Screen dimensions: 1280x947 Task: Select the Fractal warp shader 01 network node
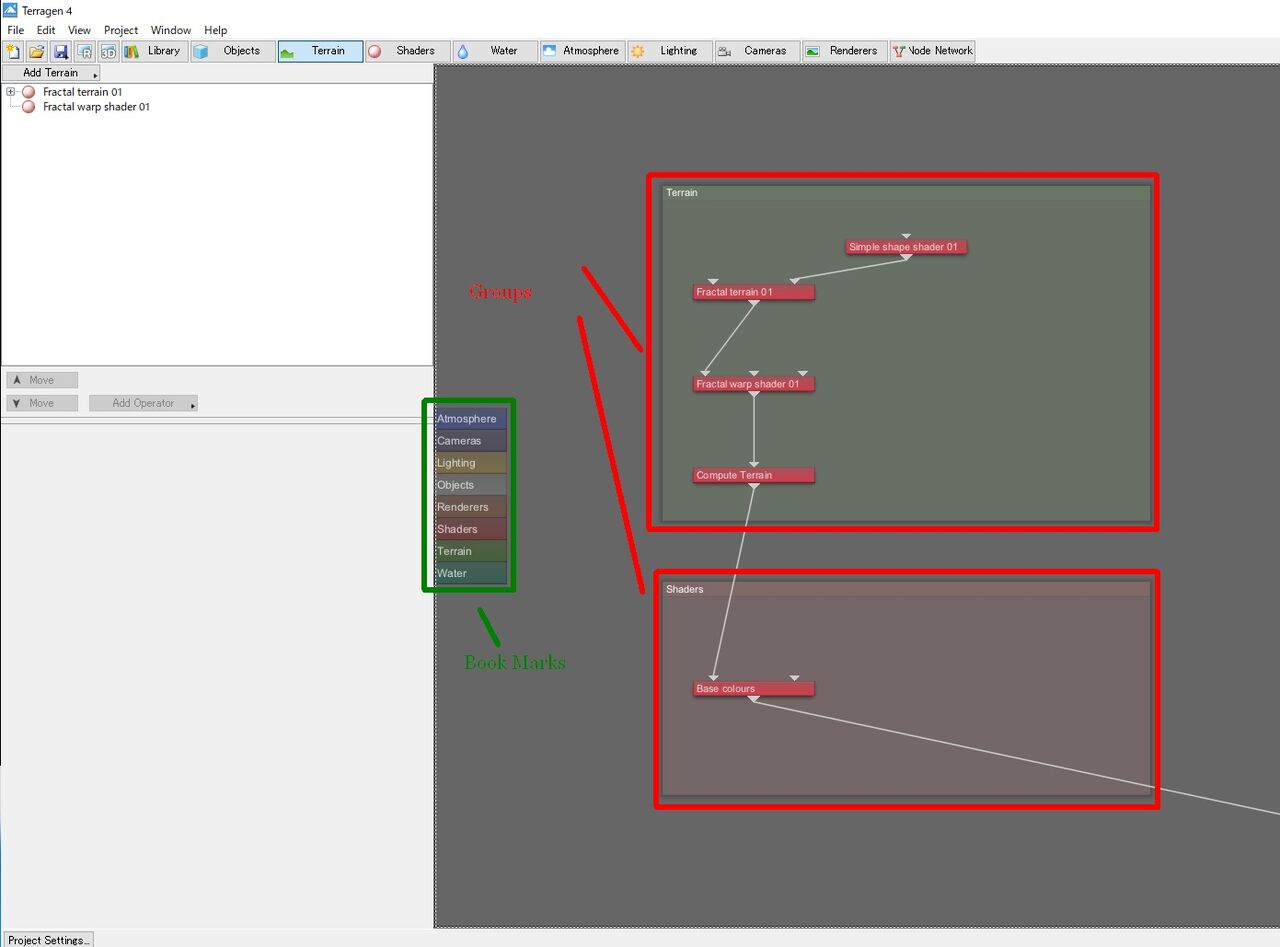pos(754,384)
